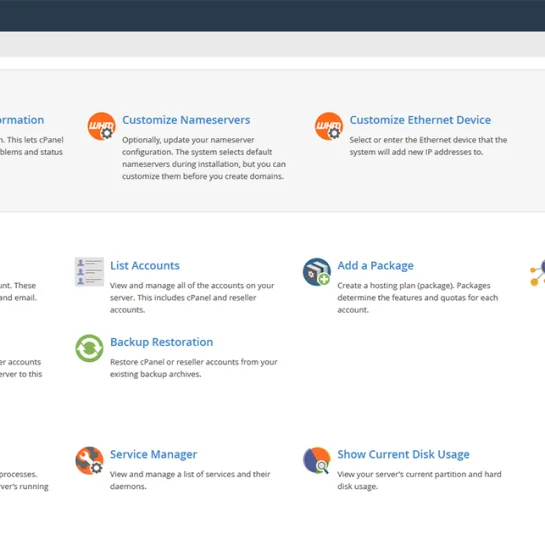Click the Add a Package safe icon
Image resolution: width=545 pixels, height=545 pixels.
pyautogui.click(x=317, y=272)
